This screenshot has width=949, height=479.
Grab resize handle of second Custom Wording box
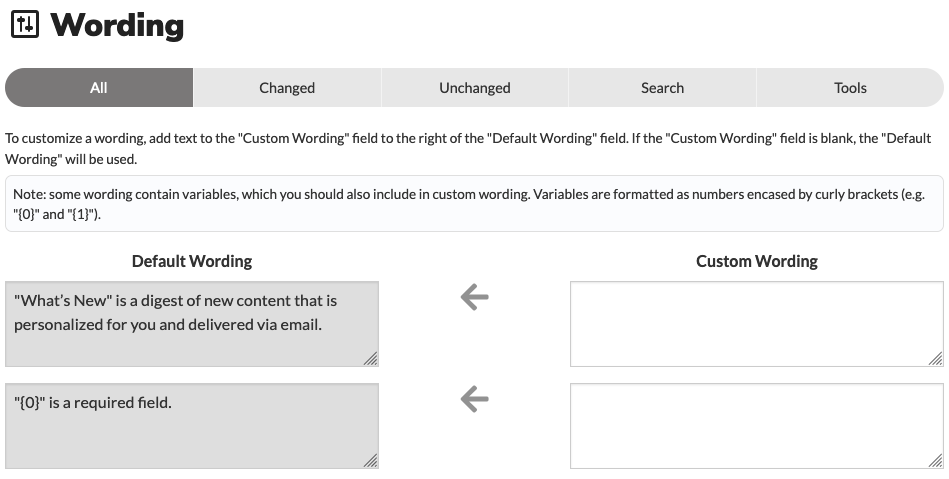tap(936, 461)
